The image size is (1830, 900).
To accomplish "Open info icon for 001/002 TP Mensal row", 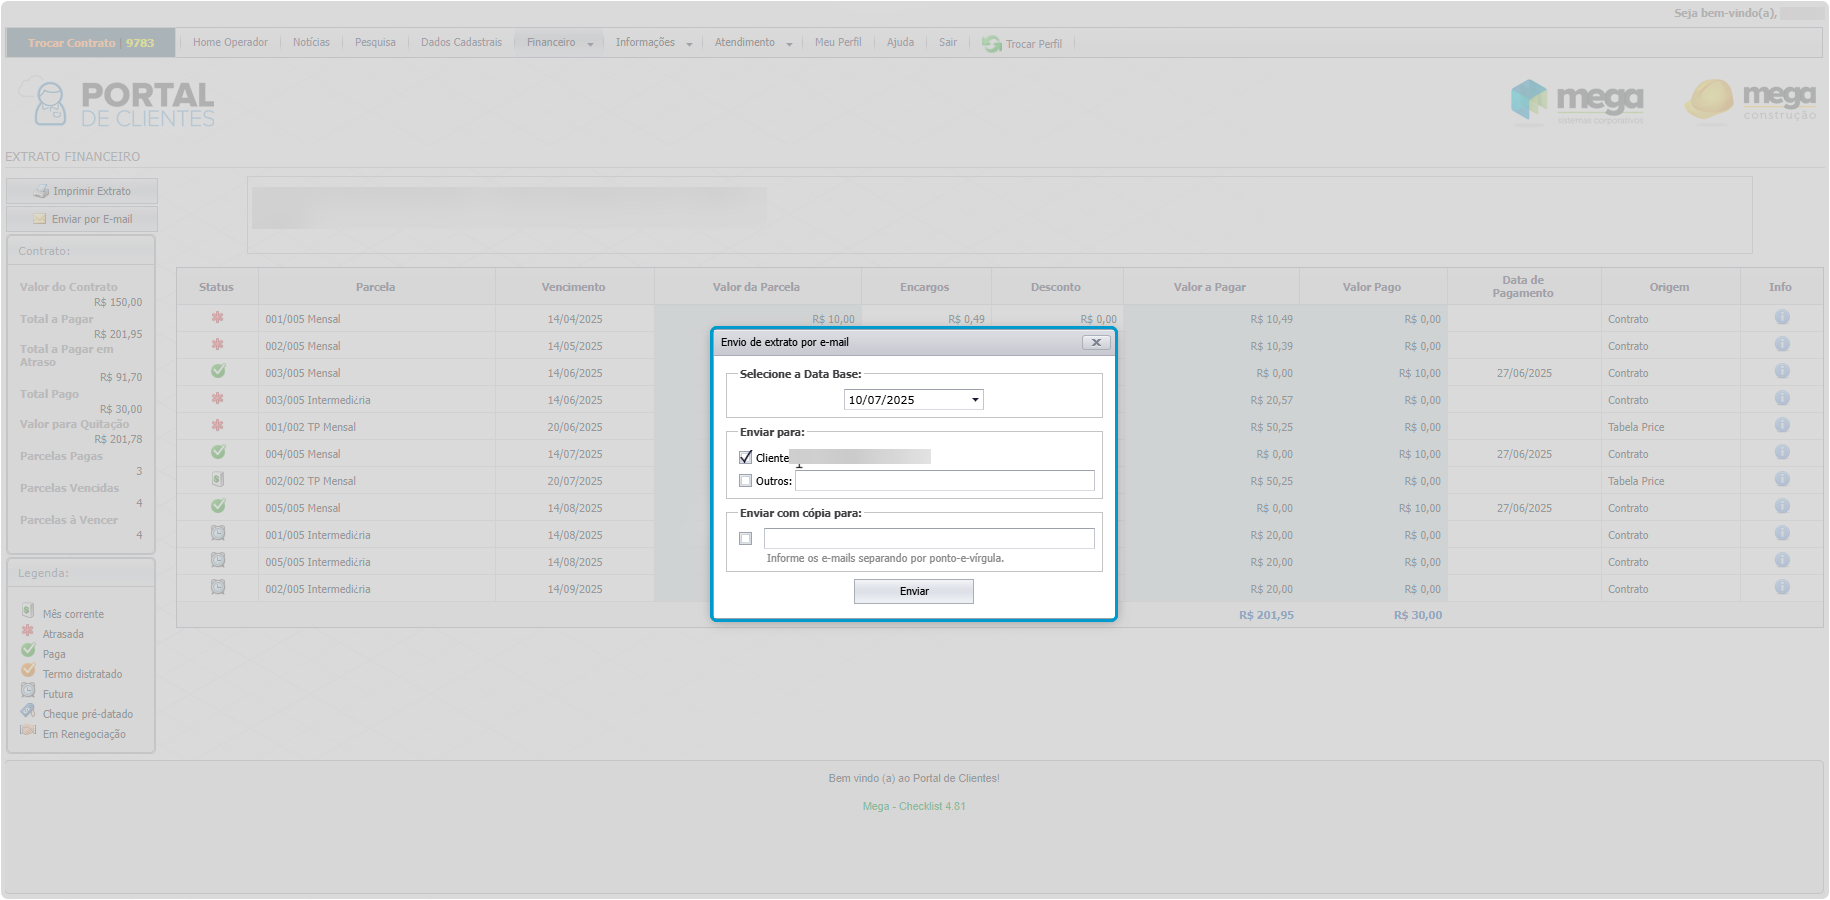I will click(x=1782, y=425).
